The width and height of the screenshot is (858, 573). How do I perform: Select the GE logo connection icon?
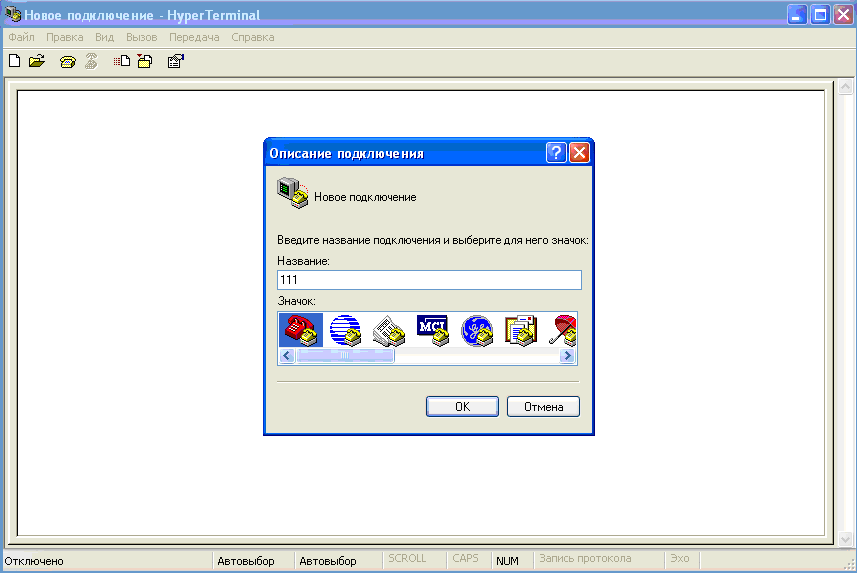[x=477, y=330]
